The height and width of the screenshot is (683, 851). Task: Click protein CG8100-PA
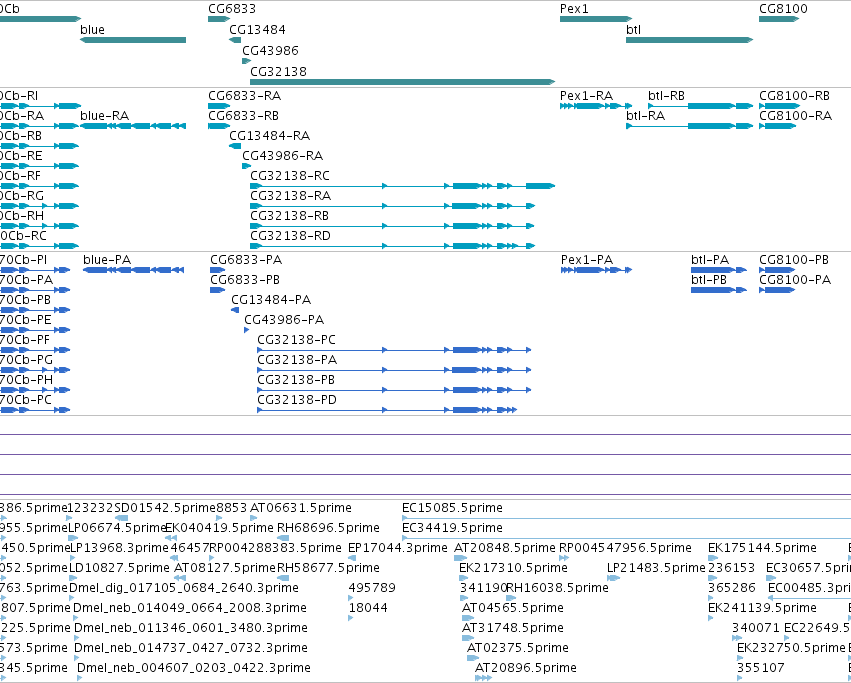777,290
